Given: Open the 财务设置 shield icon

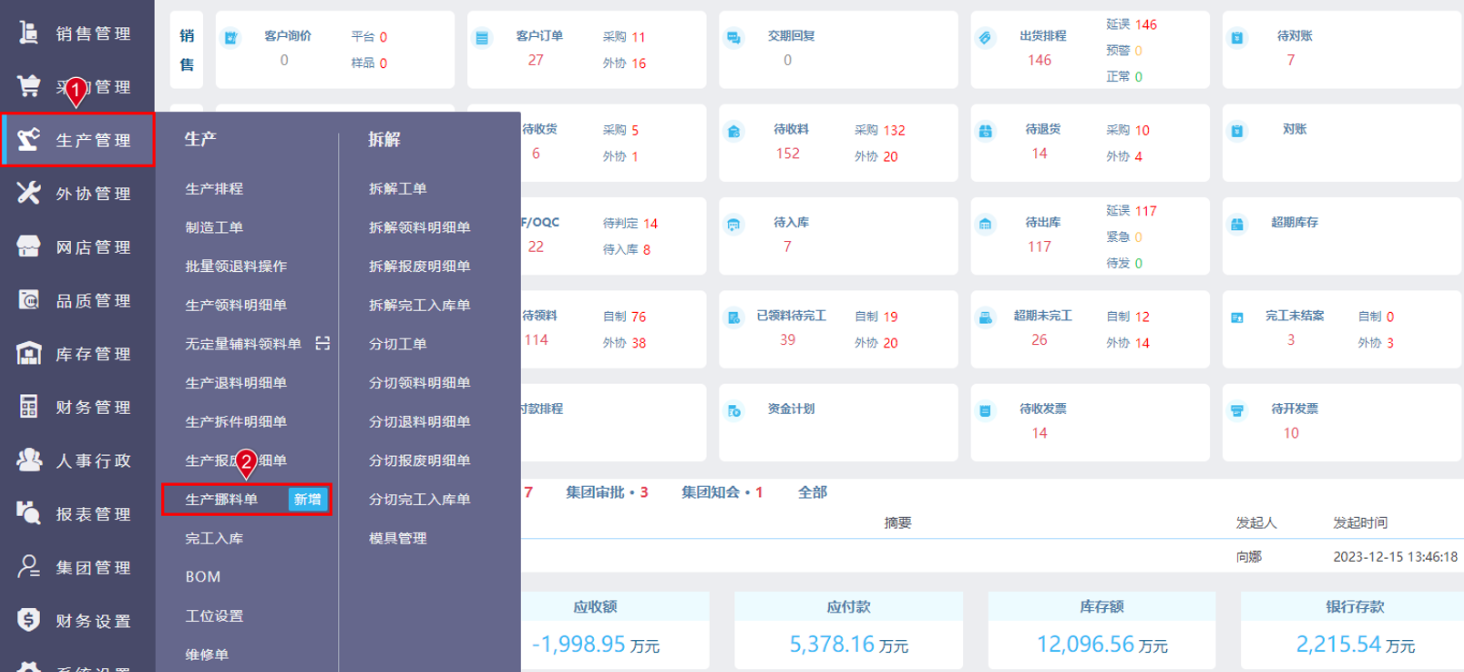Looking at the screenshot, I should [x=29, y=621].
